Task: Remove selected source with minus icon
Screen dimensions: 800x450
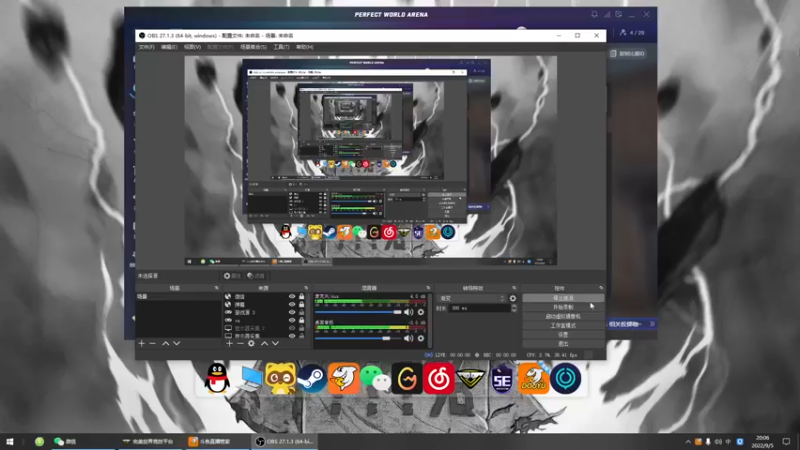Action: click(x=240, y=343)
